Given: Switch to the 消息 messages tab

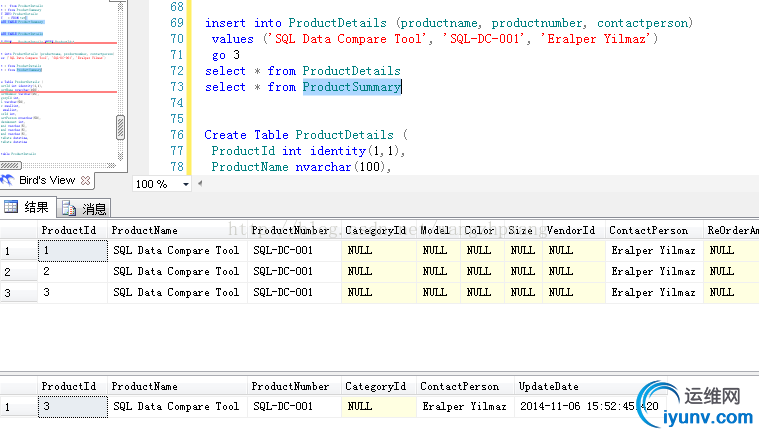Looking at the screenshot, I should [x=84, y=209].
